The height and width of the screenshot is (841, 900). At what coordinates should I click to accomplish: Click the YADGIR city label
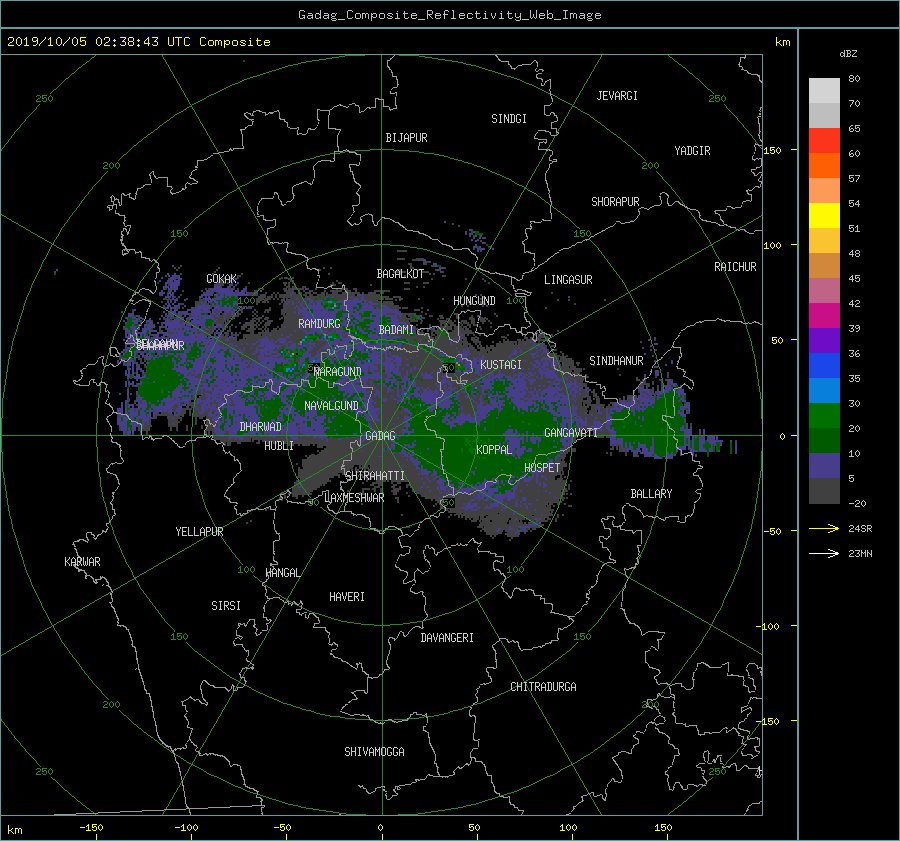click(692, 151)
